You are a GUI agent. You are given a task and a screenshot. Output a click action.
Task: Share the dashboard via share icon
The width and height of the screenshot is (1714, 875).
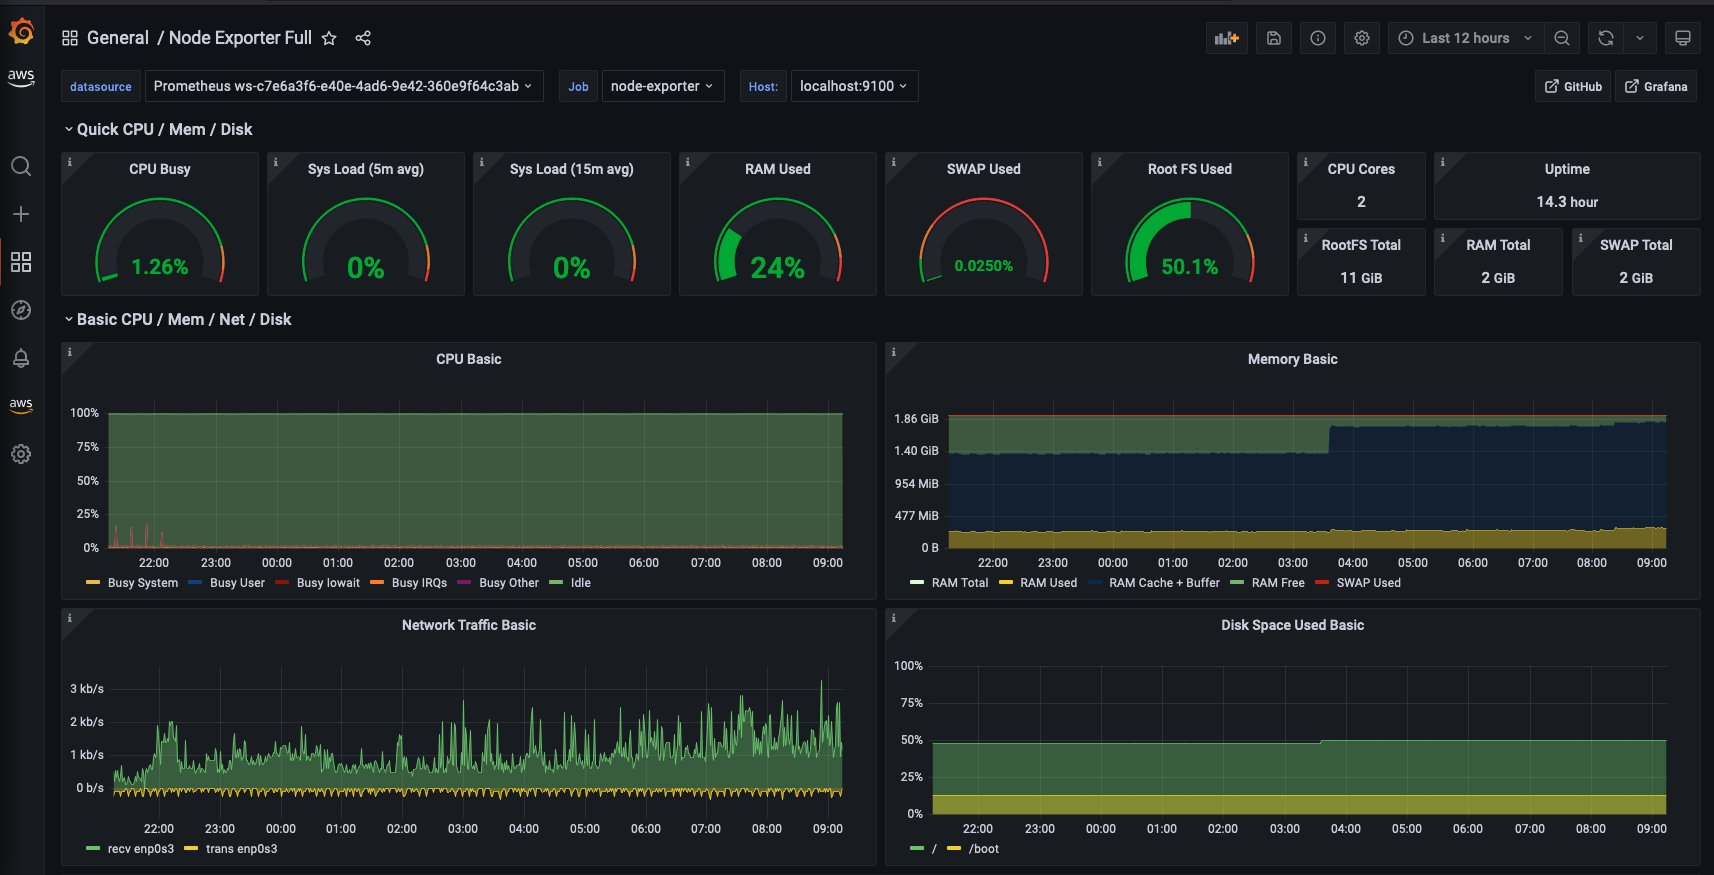click(363, 38)
